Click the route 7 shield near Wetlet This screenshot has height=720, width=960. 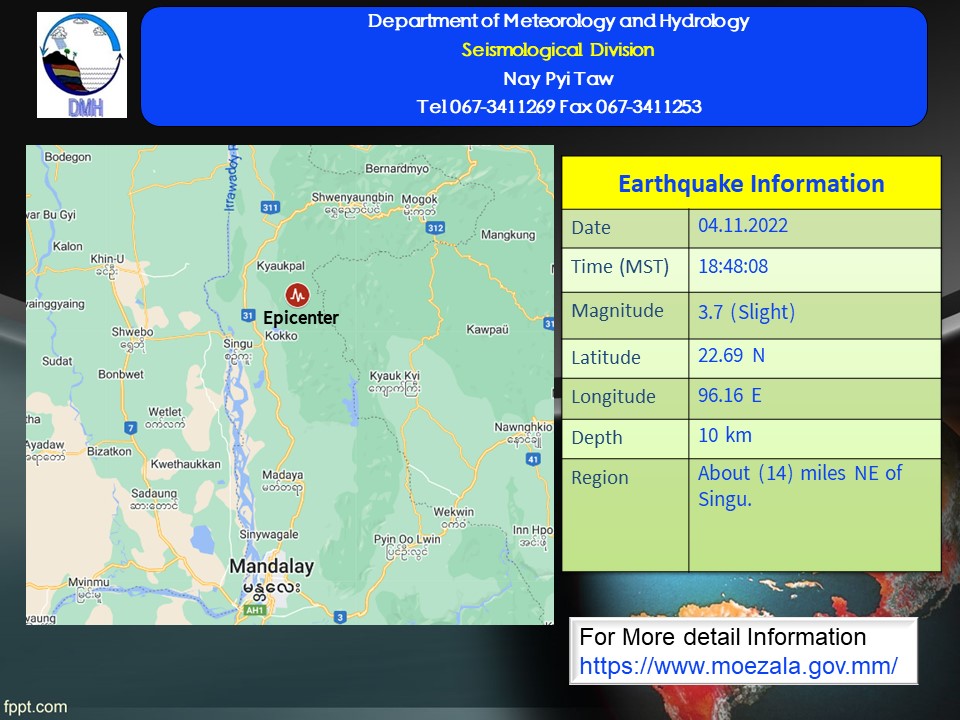pyautogui.click(x=130, y=427)
